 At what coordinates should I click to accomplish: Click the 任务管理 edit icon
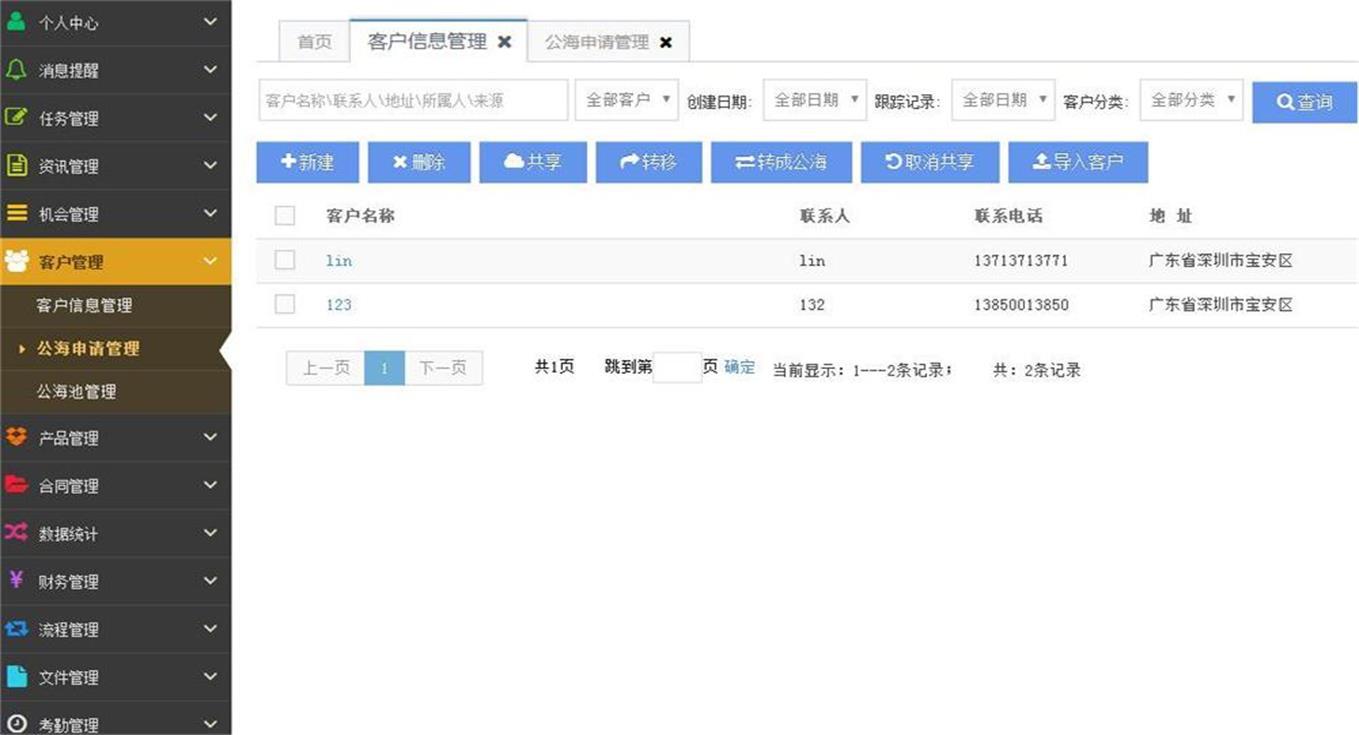(x=16, y=117)
